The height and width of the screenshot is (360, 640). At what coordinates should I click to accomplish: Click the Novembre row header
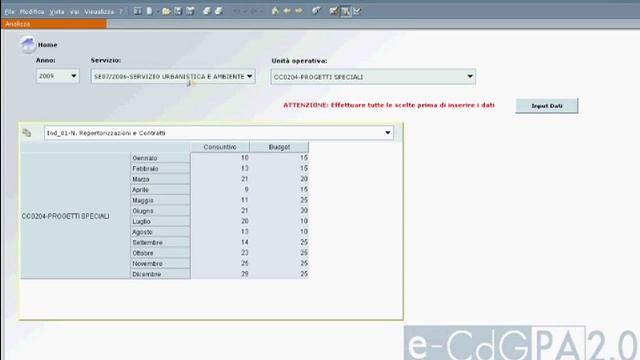[x=160, y=264]
